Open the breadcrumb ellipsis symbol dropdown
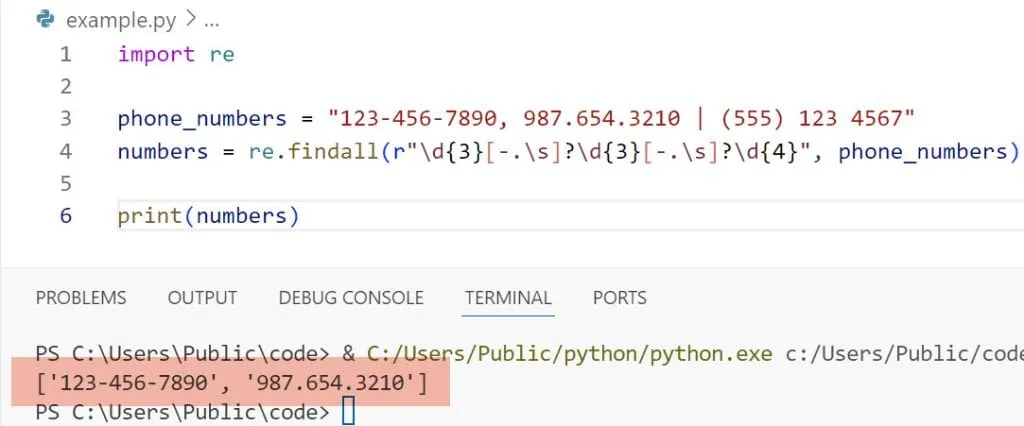 210,20
